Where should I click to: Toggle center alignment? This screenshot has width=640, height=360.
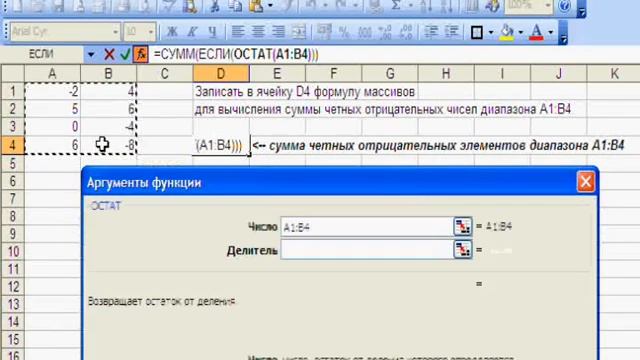click(258, 31)
